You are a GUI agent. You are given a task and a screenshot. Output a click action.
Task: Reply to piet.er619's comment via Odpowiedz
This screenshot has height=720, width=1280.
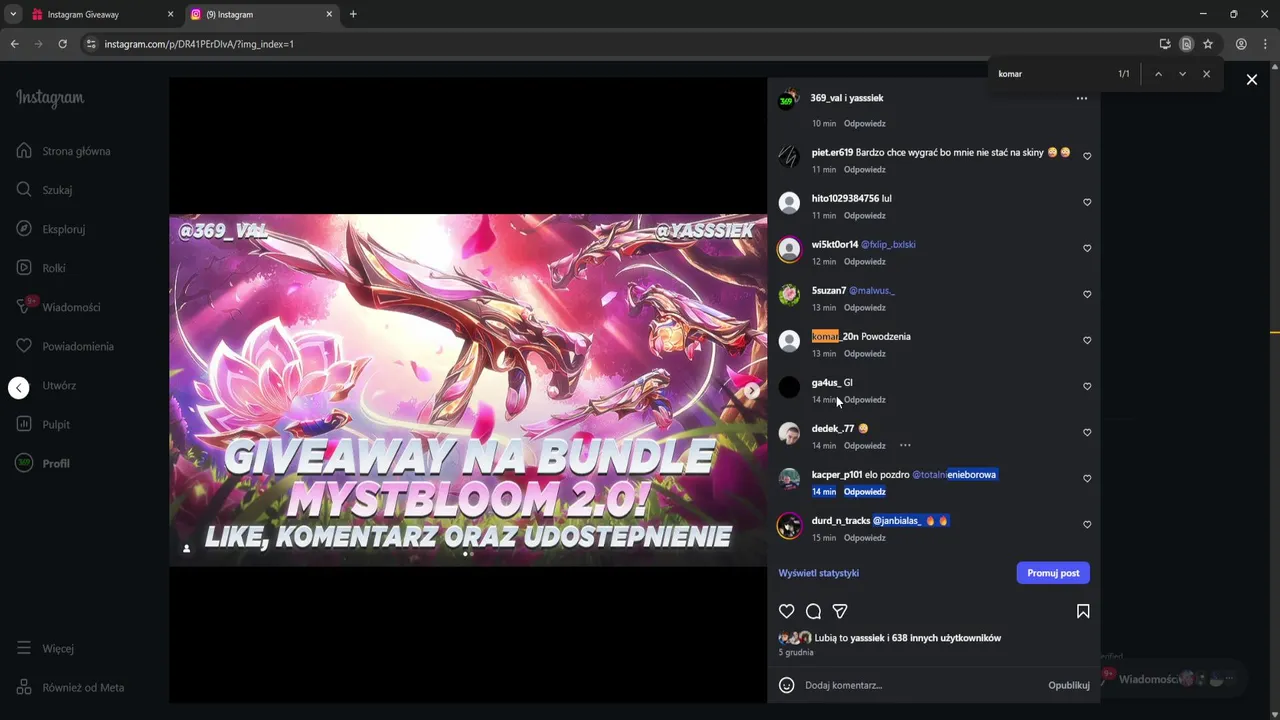865,169
